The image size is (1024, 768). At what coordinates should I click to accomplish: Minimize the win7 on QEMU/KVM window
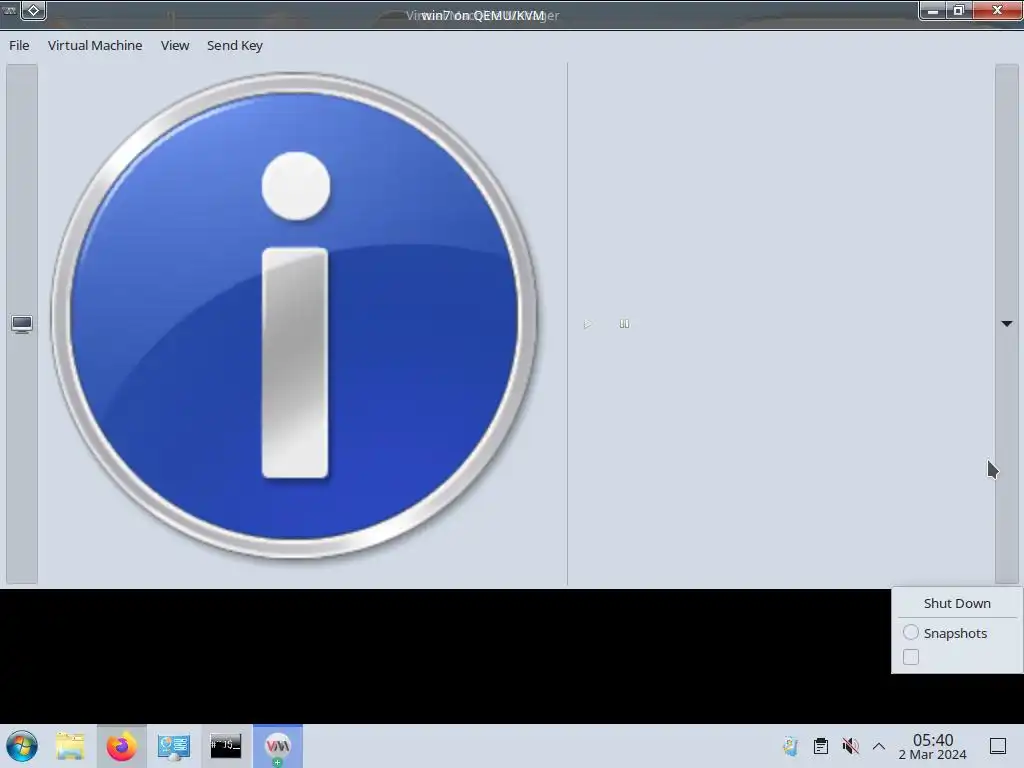point(933,10)
